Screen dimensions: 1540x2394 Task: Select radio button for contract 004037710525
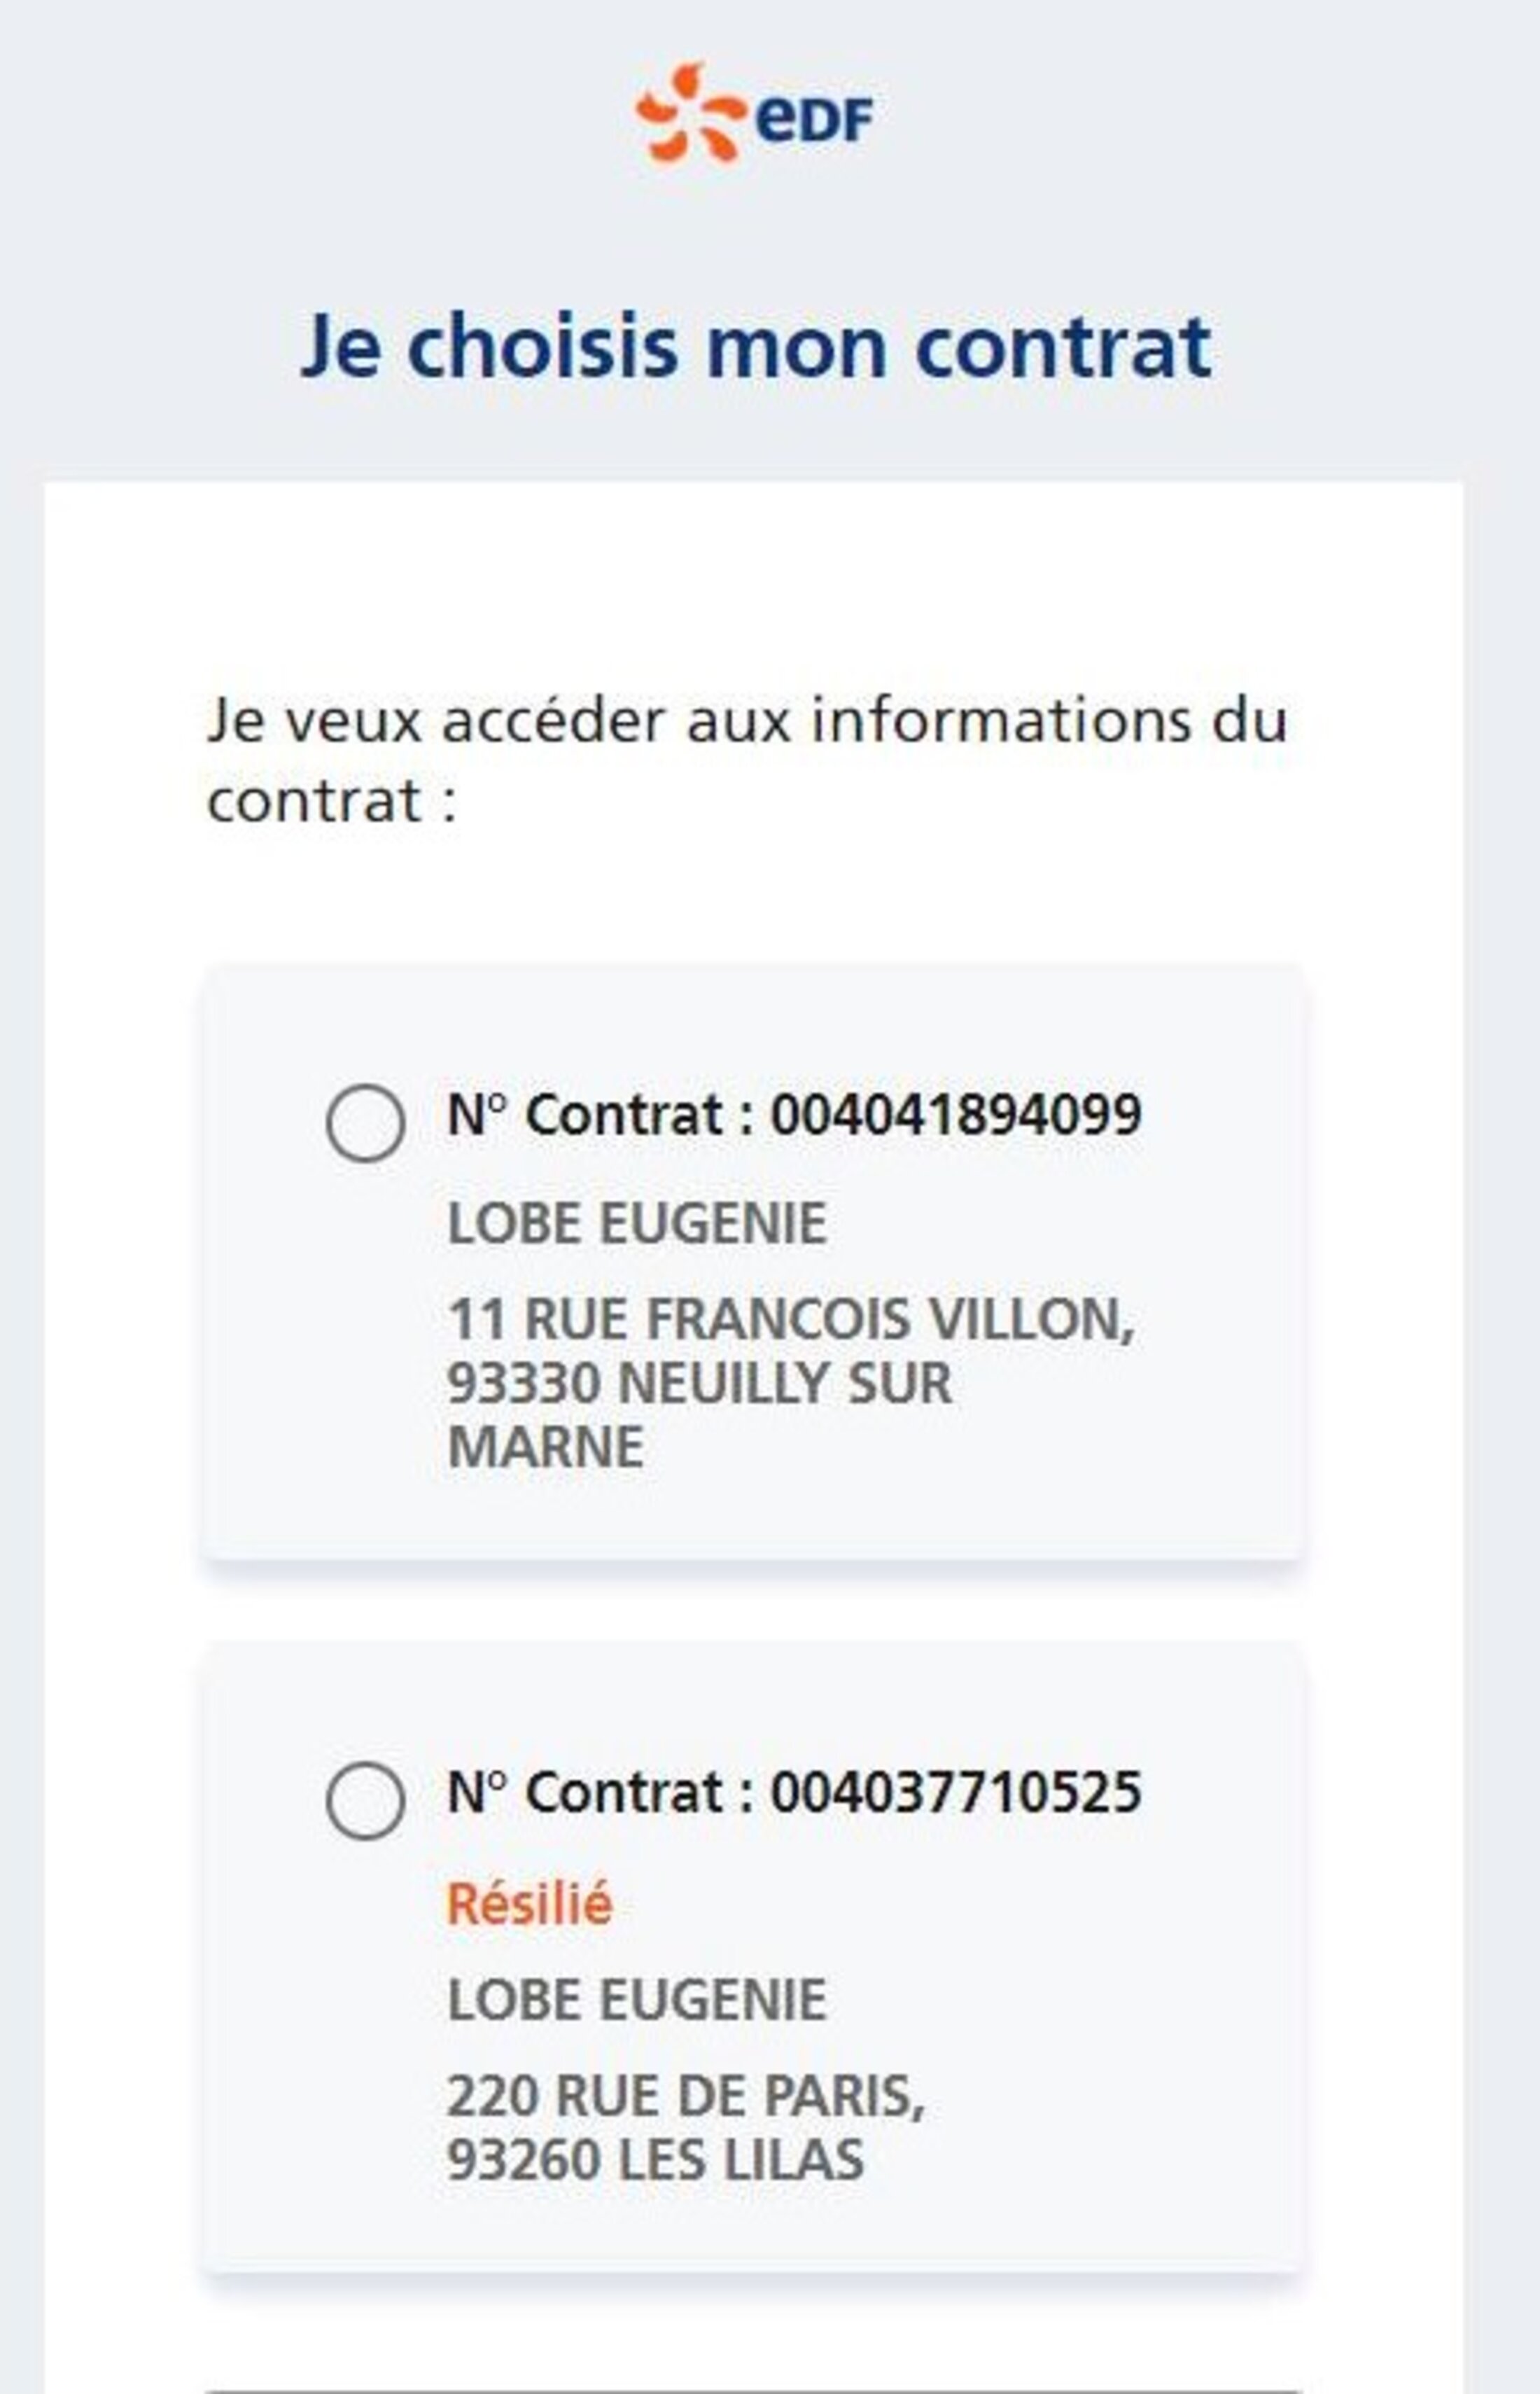(x=365, y=1801)
